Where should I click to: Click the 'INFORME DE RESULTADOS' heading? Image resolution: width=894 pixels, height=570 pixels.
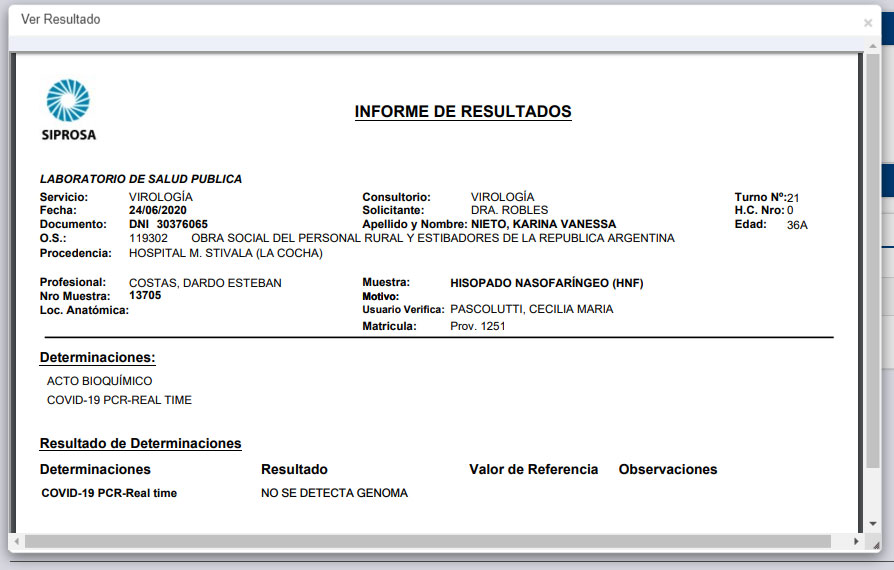pos(463,111)
